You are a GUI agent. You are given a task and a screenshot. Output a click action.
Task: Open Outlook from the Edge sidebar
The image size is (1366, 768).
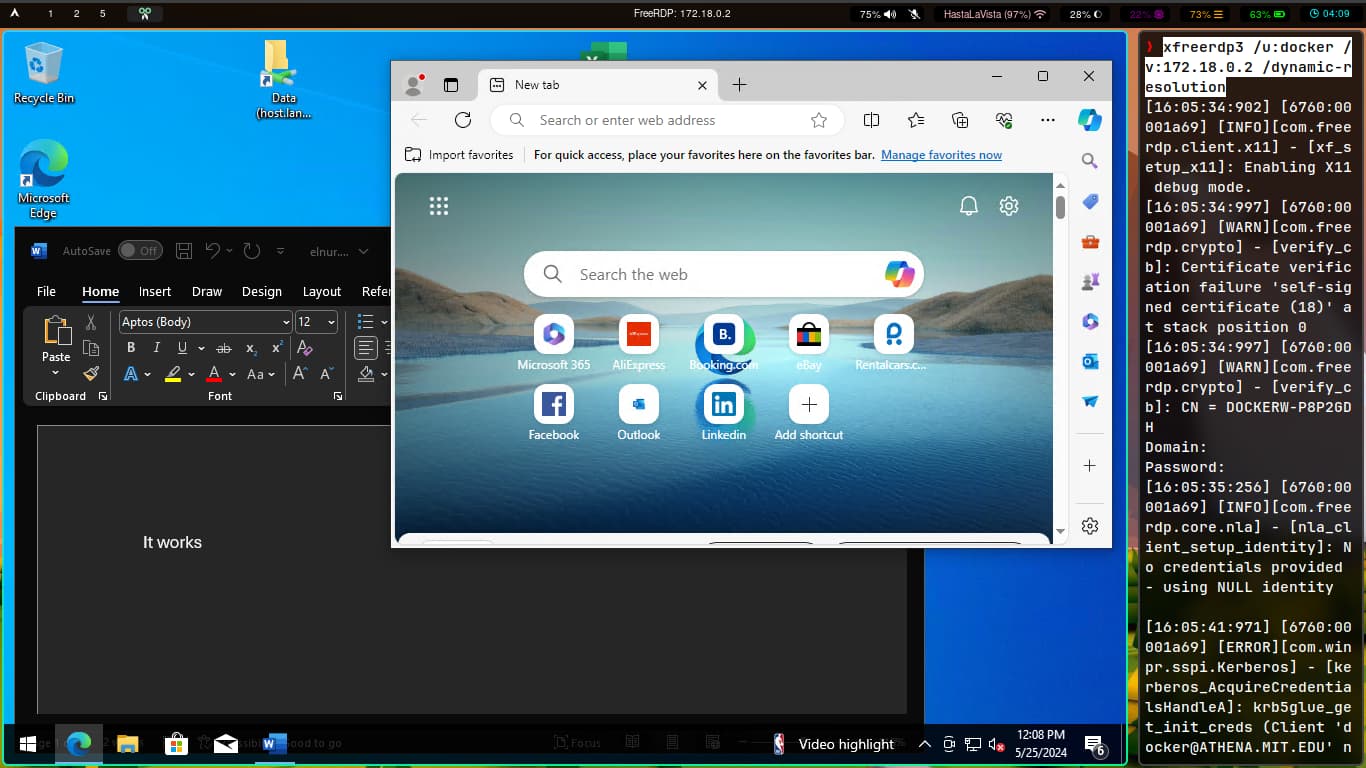[x=1090, y=361]
